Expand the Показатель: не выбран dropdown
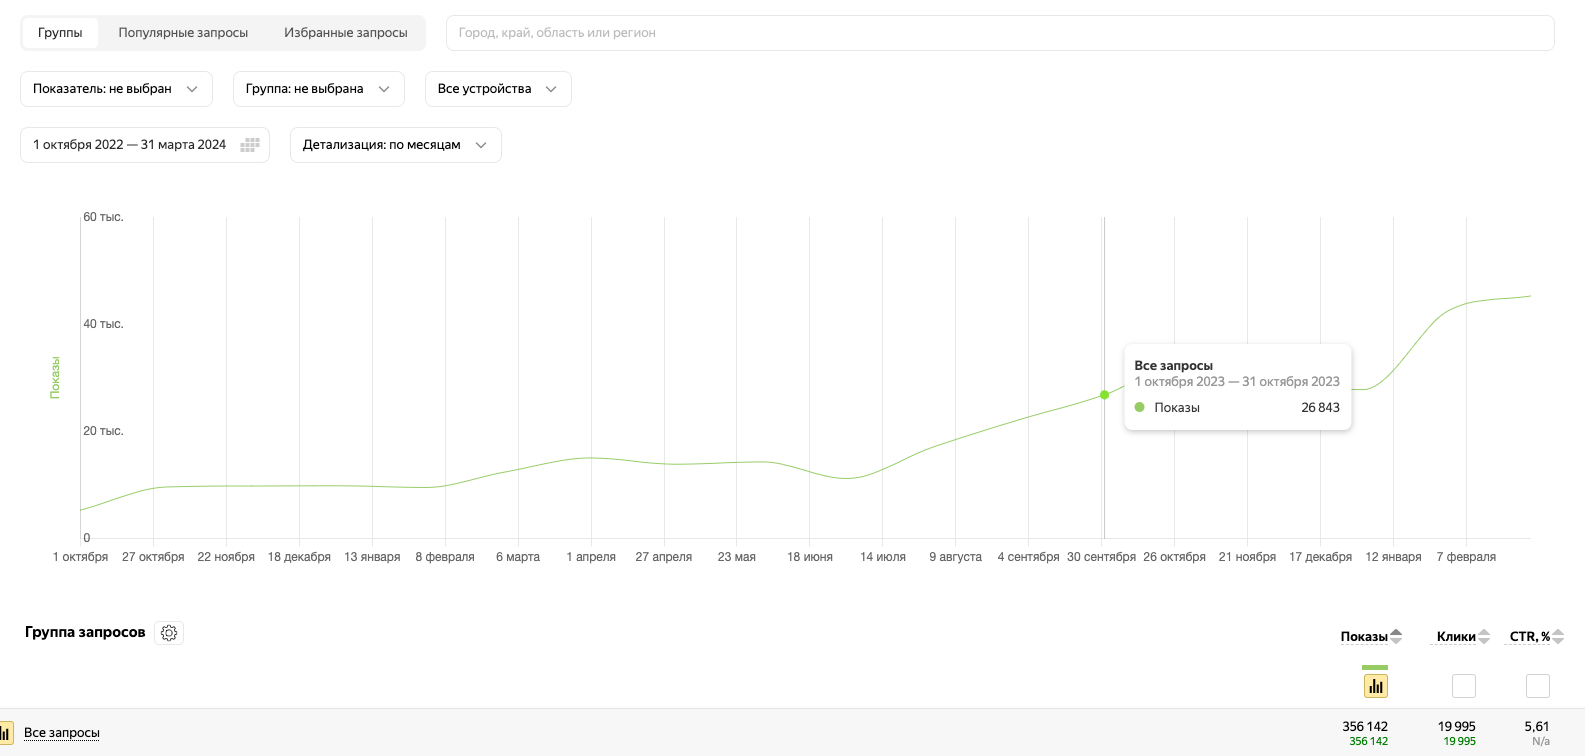 coord(116,89)
